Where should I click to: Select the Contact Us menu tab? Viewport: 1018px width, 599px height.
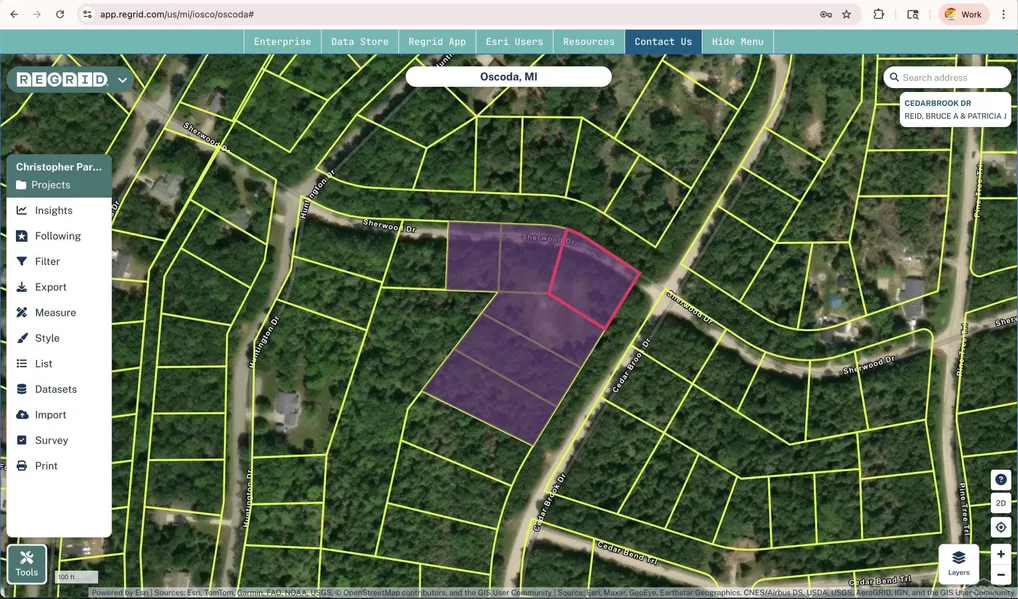(662, 42)
